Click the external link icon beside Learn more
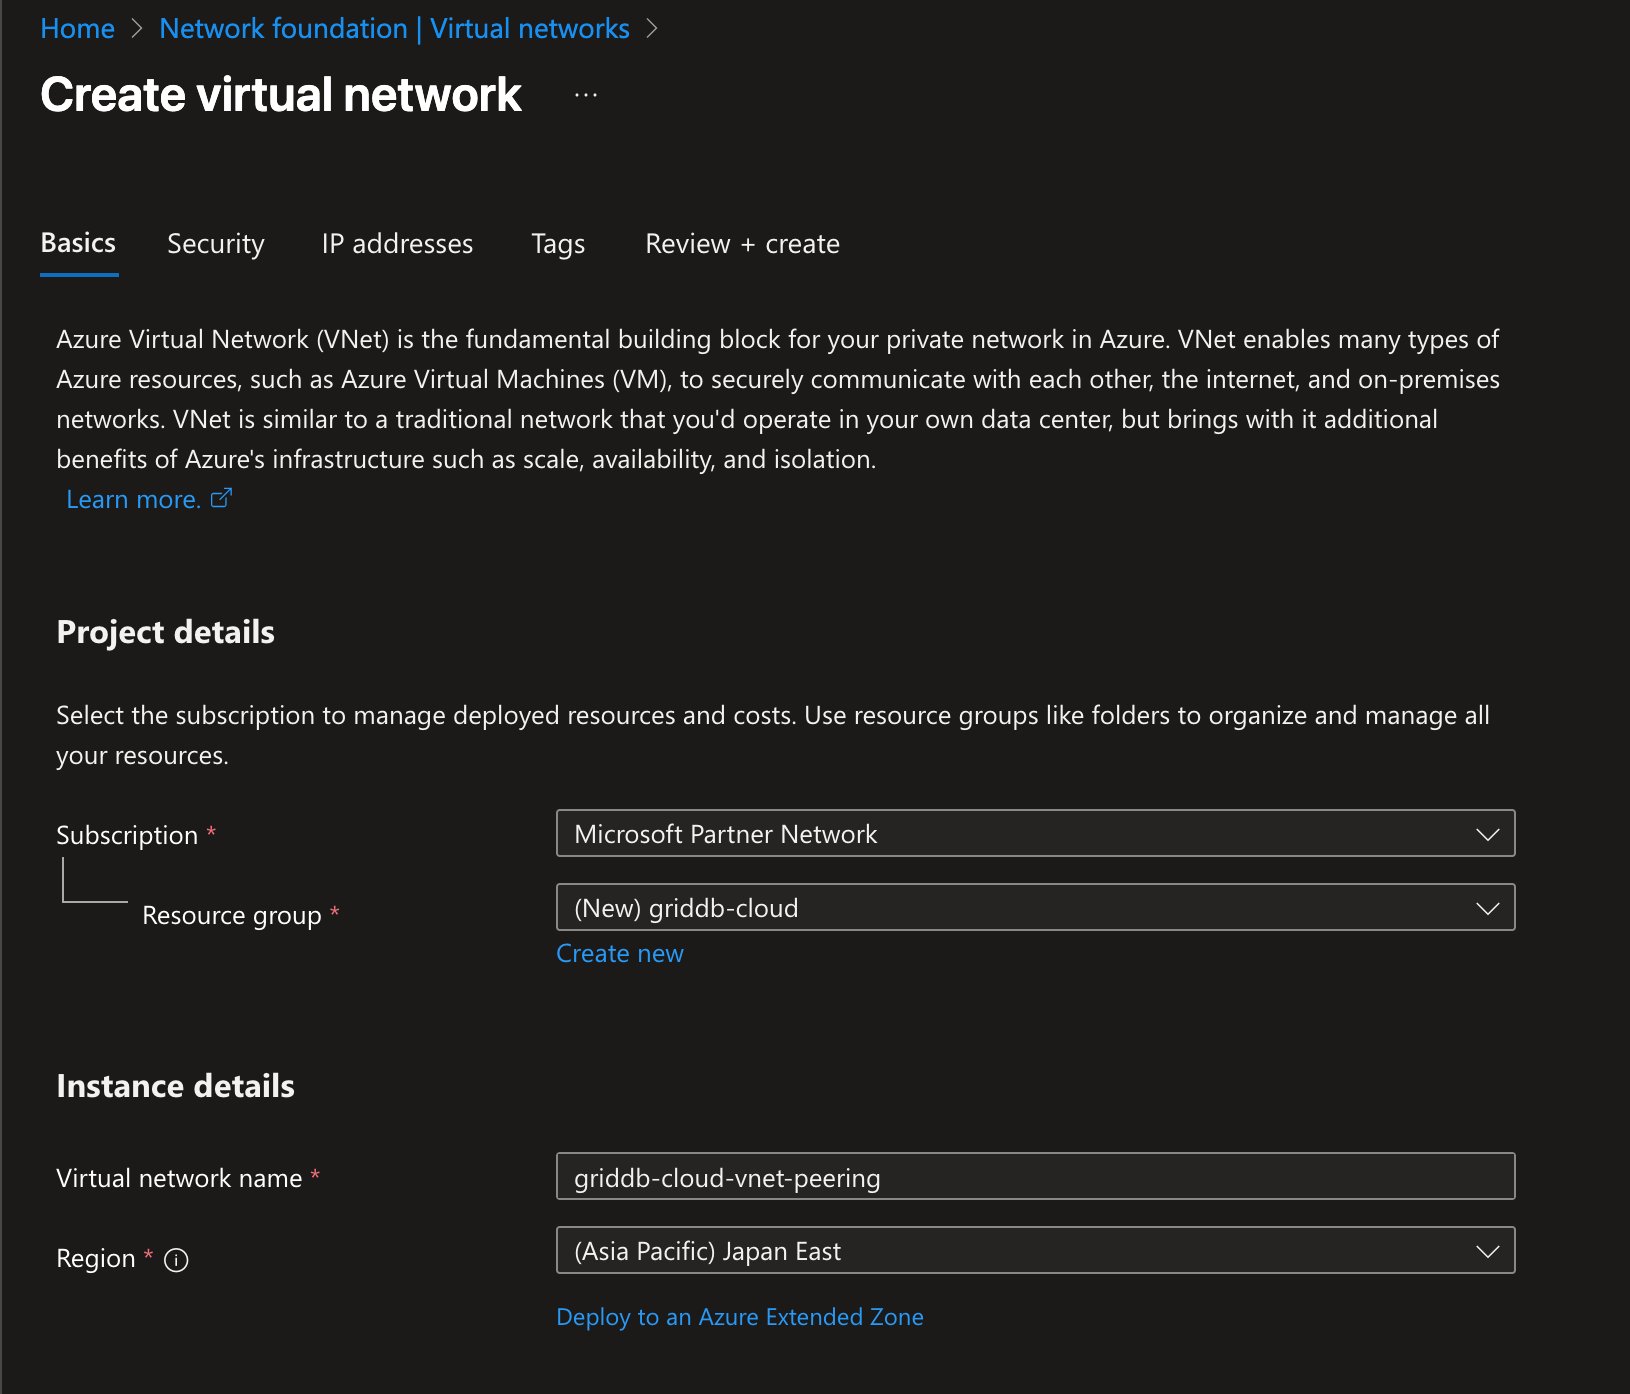The height and width of the screenshot is (1394, 1630). coord(221,498)
